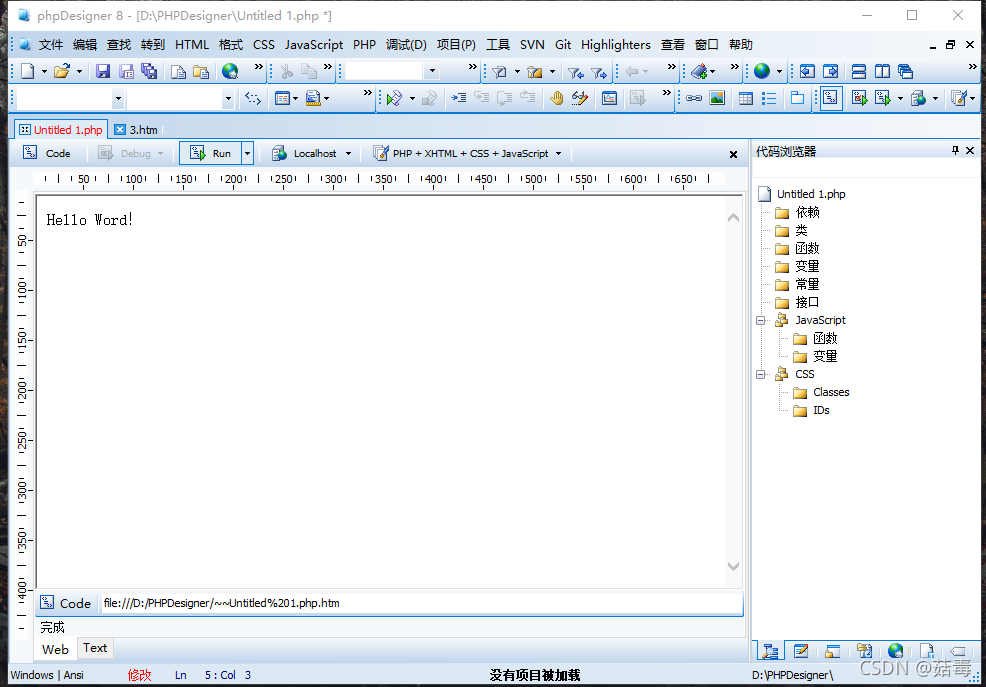Click the globe icon before the tile buttons
Viewport: 986px width, 687px height.
click(762, 71)
